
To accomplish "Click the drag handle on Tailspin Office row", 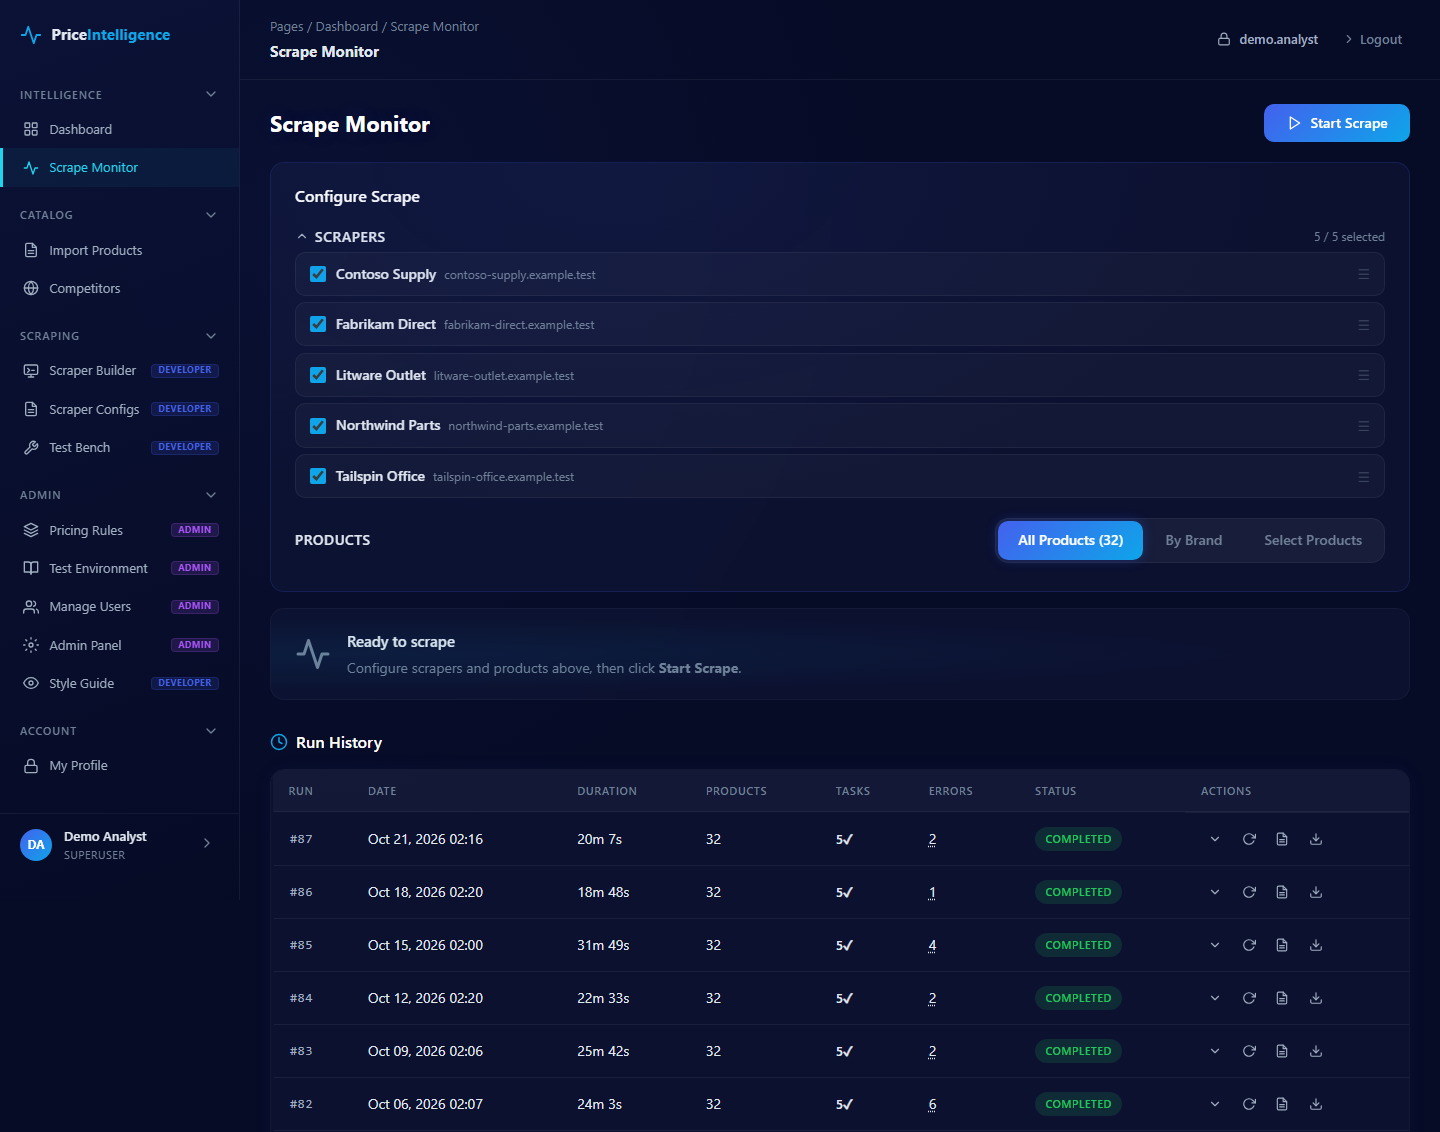I will [x=1363, y=477].
